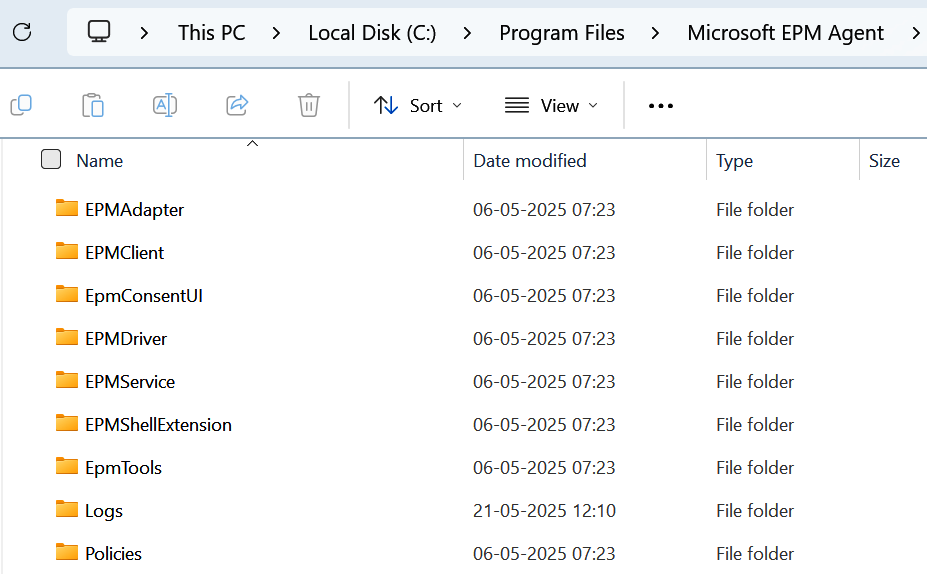The image size is (927, 574).
Task: Click the EPMShellExtension folder name
Action: [x=158, y=425]
